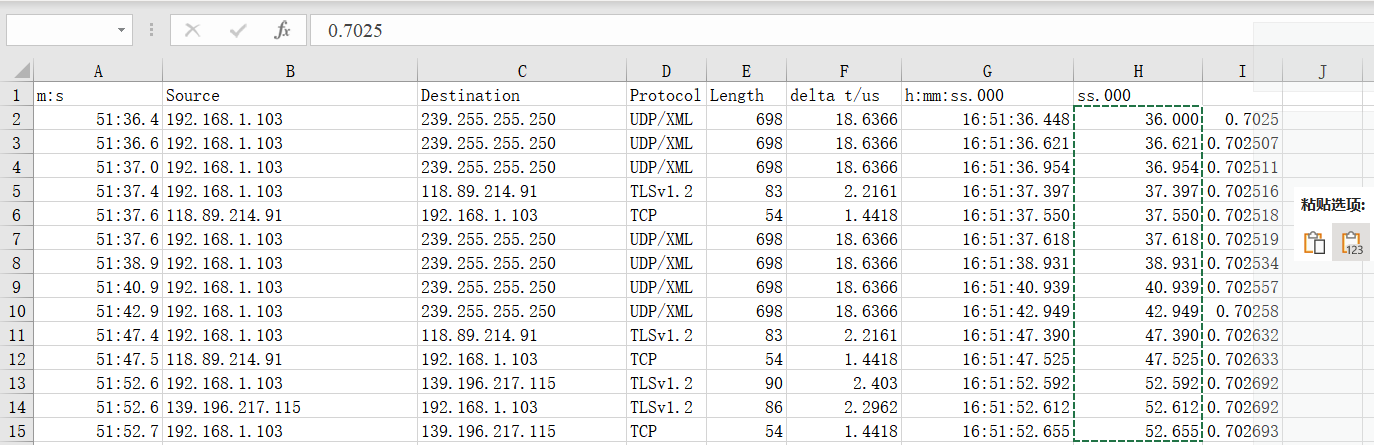Image resolution: width=1374 pixels, height=445 pixels.
Task: Select cell I2 showing 0.7025
Action: (1242, 119)
